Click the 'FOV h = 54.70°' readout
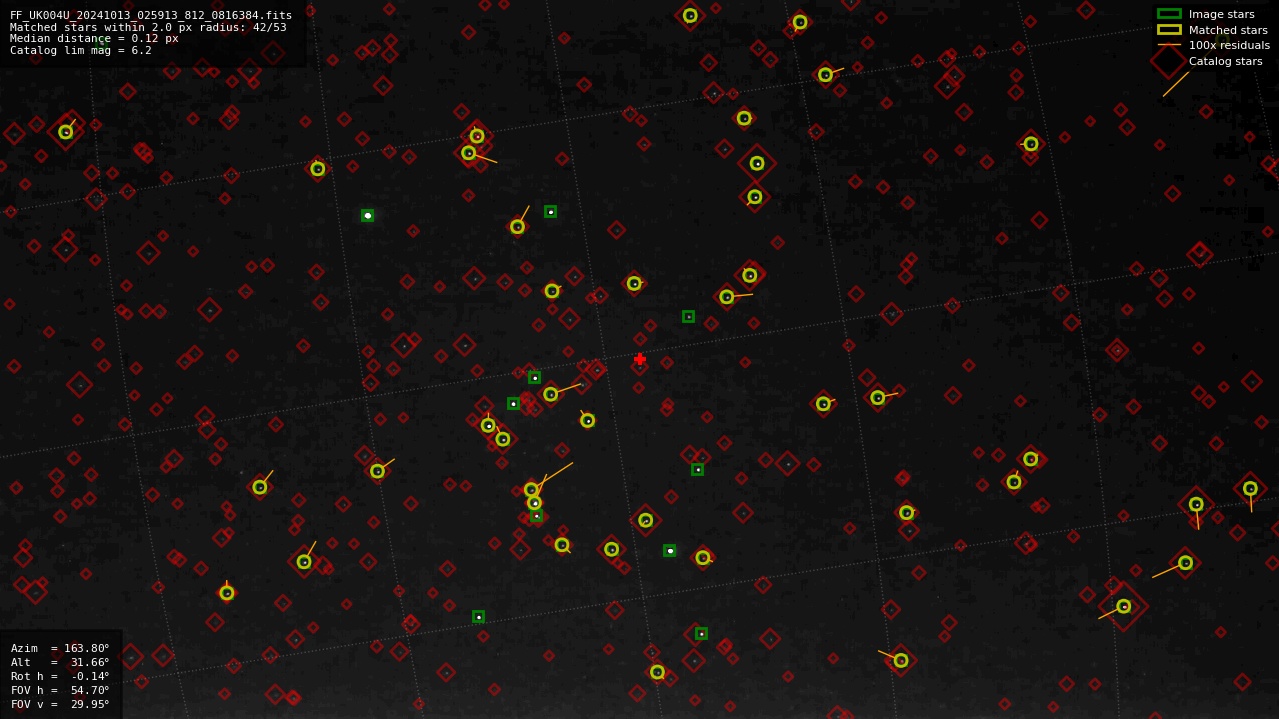This screenshot has width=1279, height=719. click(x=60, y=690)
